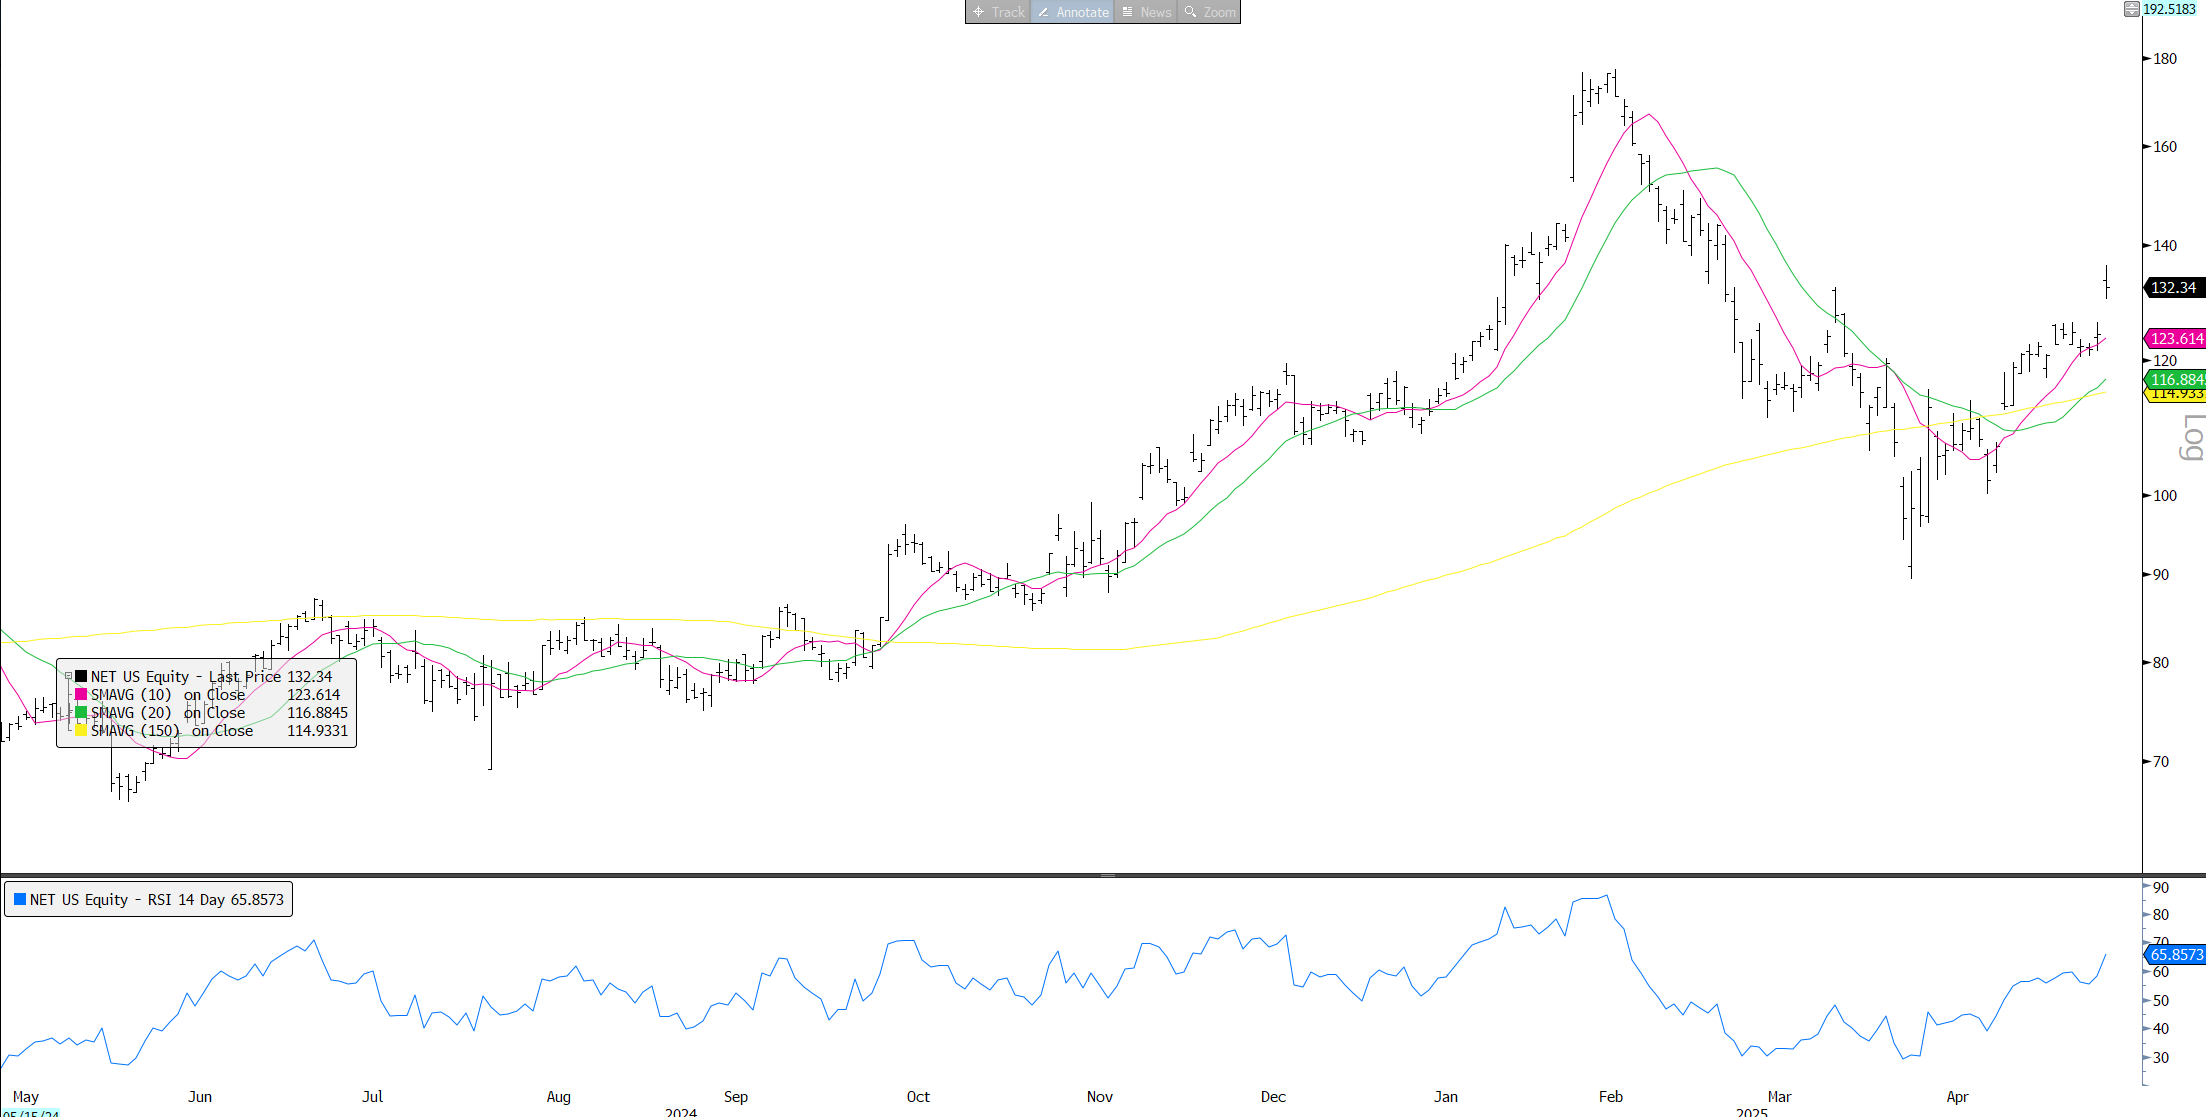Click the pink SMAVG (10) swatch
Screen dimensions: 2206x1117
pos(81,695)
